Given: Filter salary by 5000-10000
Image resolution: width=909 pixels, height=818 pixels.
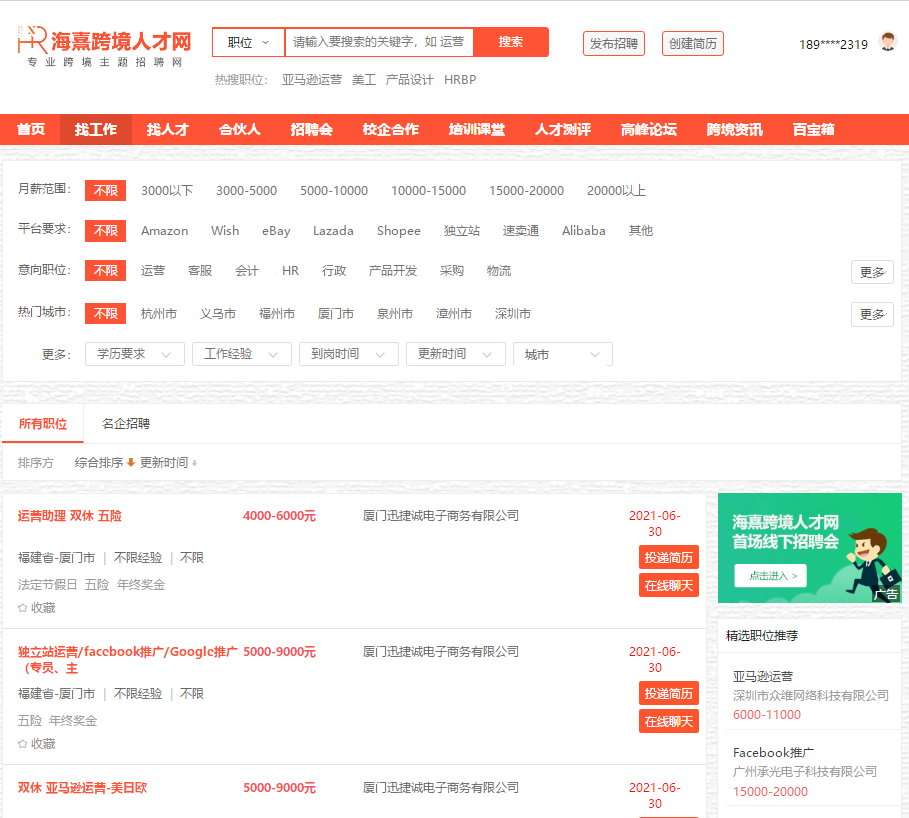Looking at the screenshot, I should (334, 190).
